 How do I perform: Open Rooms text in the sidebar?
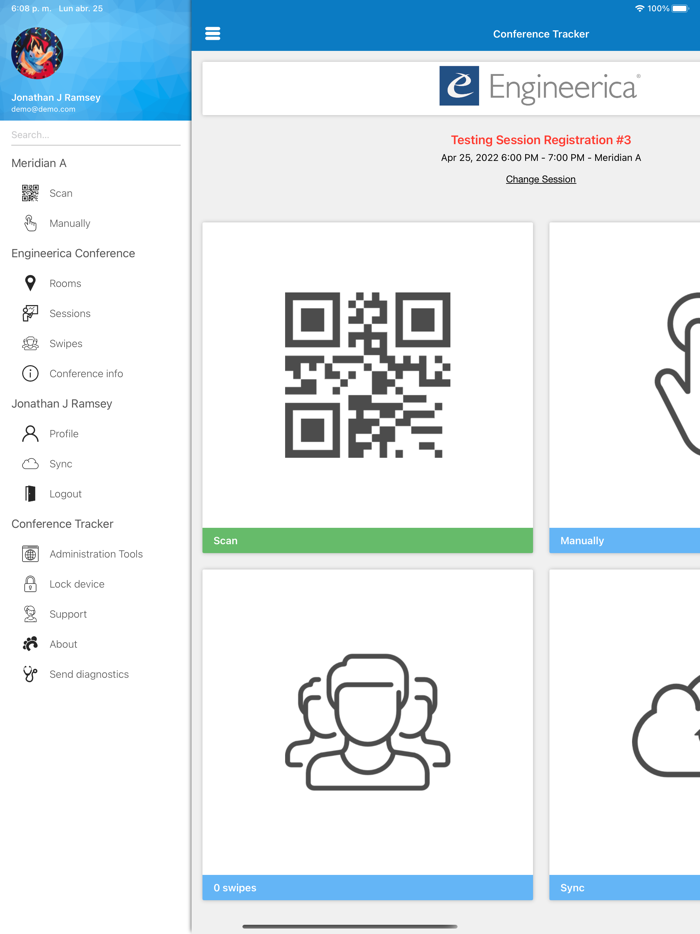65,284
